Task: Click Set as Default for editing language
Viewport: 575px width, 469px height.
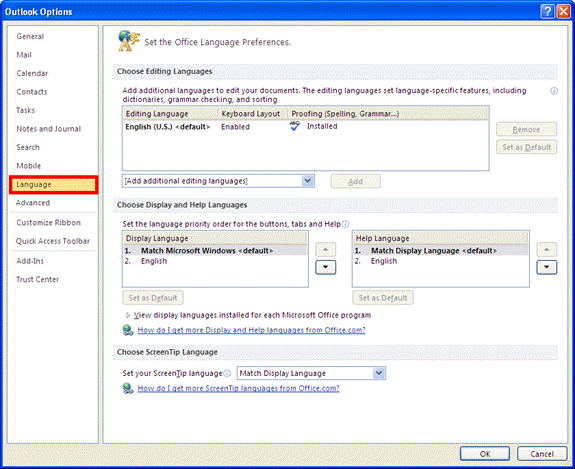Action: [x=527, y=147]
